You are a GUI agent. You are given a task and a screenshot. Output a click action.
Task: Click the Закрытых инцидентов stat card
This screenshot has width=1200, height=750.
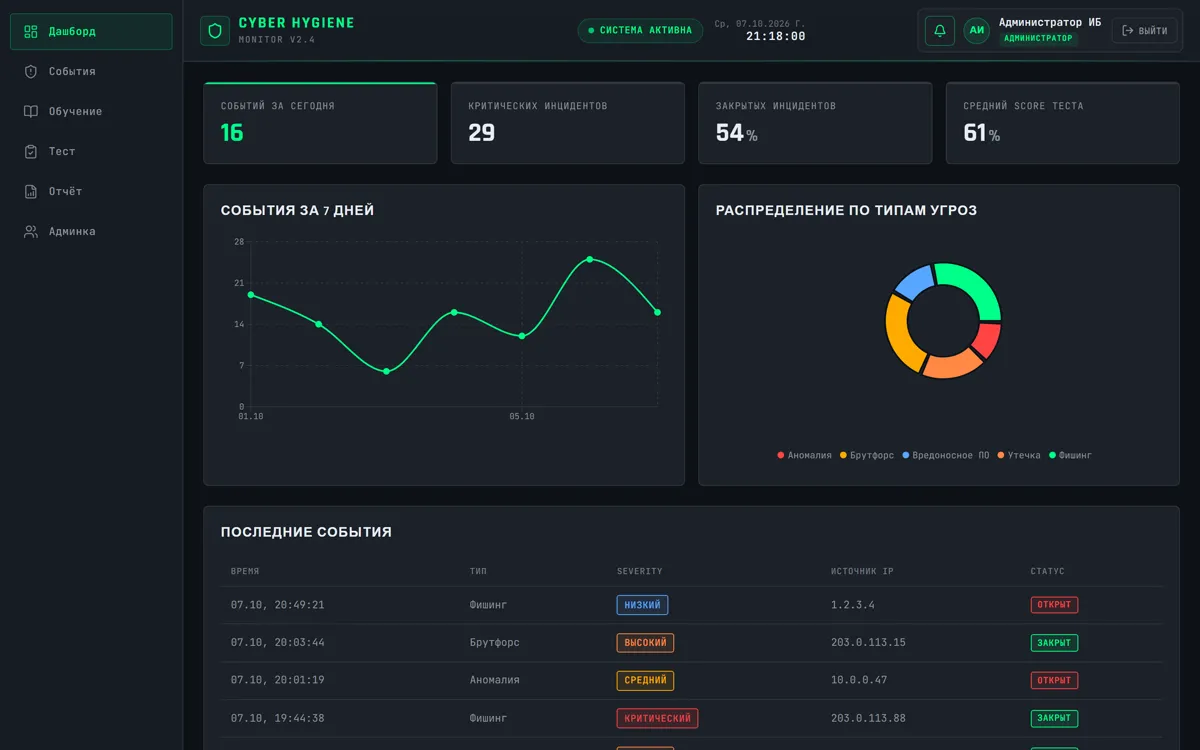815,123
